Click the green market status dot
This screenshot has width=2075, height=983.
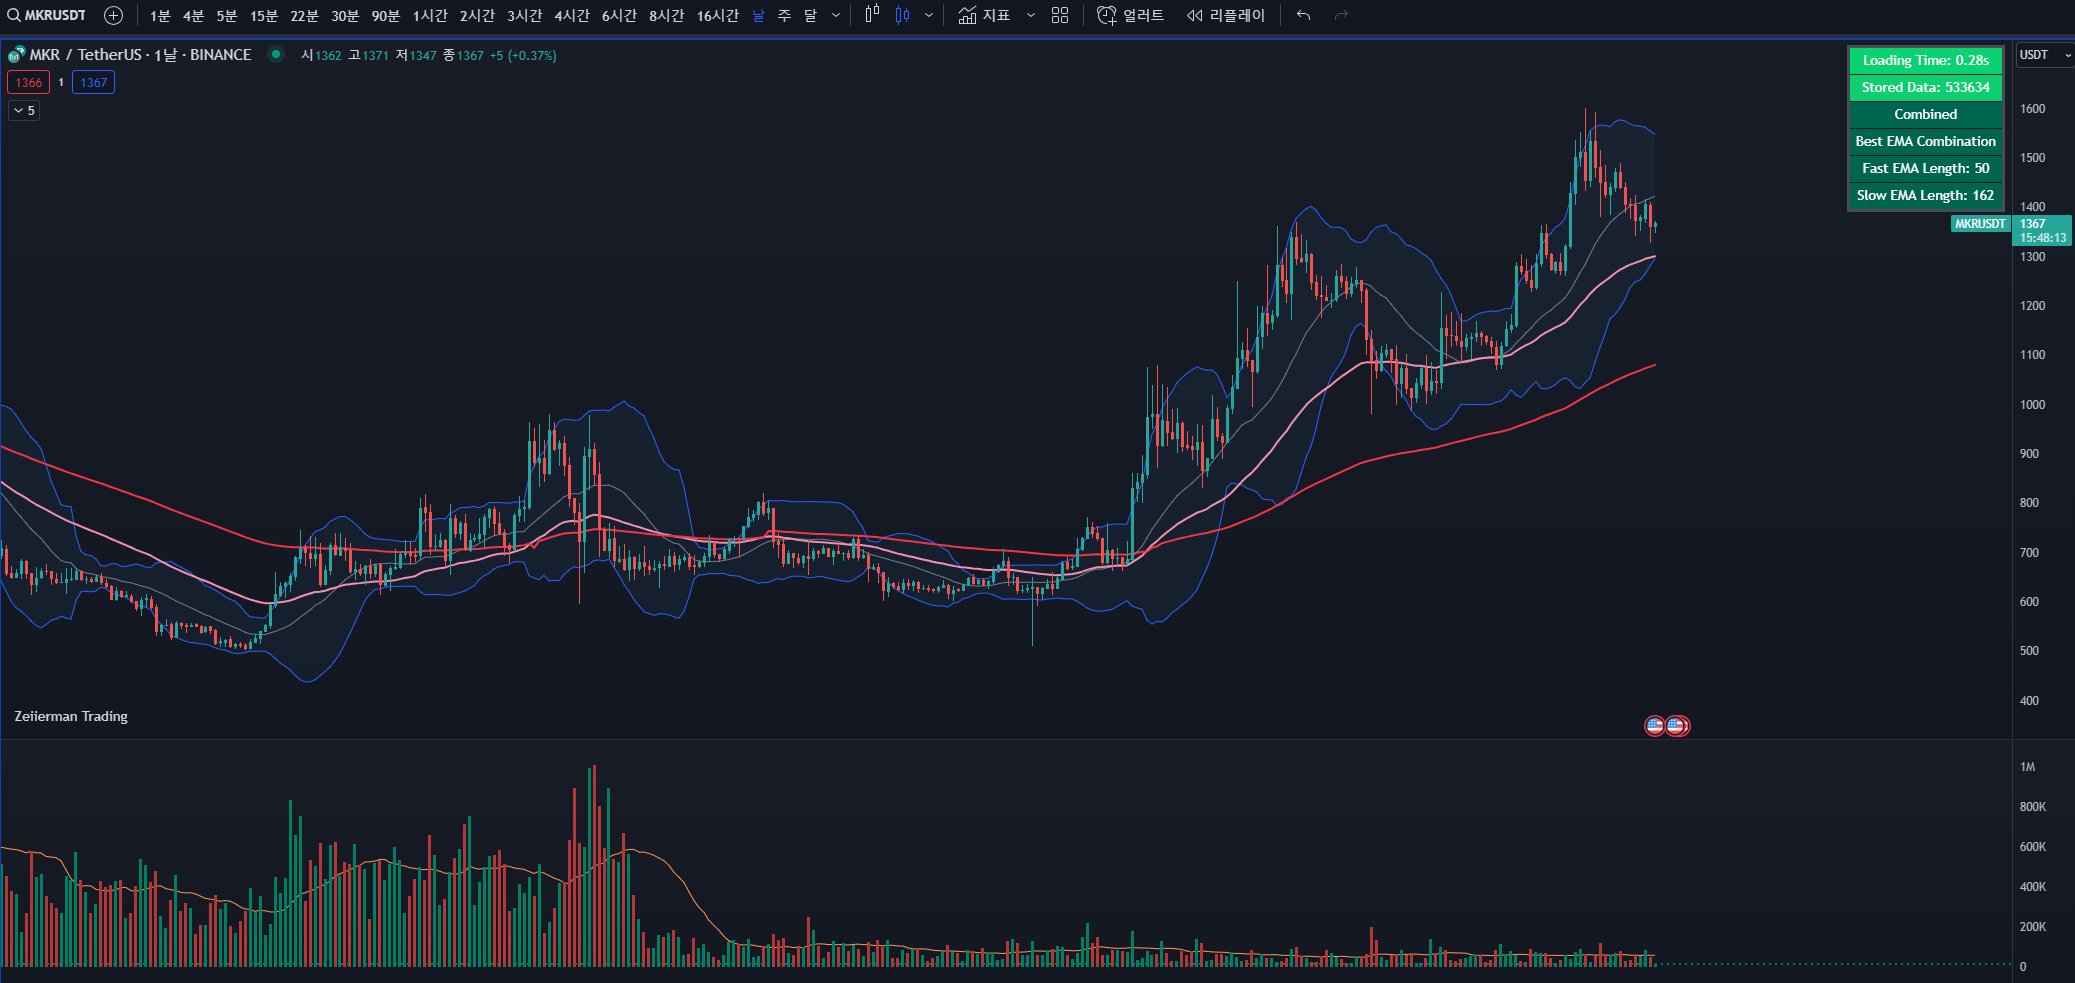pyautogui.click(x=276, y=54)
